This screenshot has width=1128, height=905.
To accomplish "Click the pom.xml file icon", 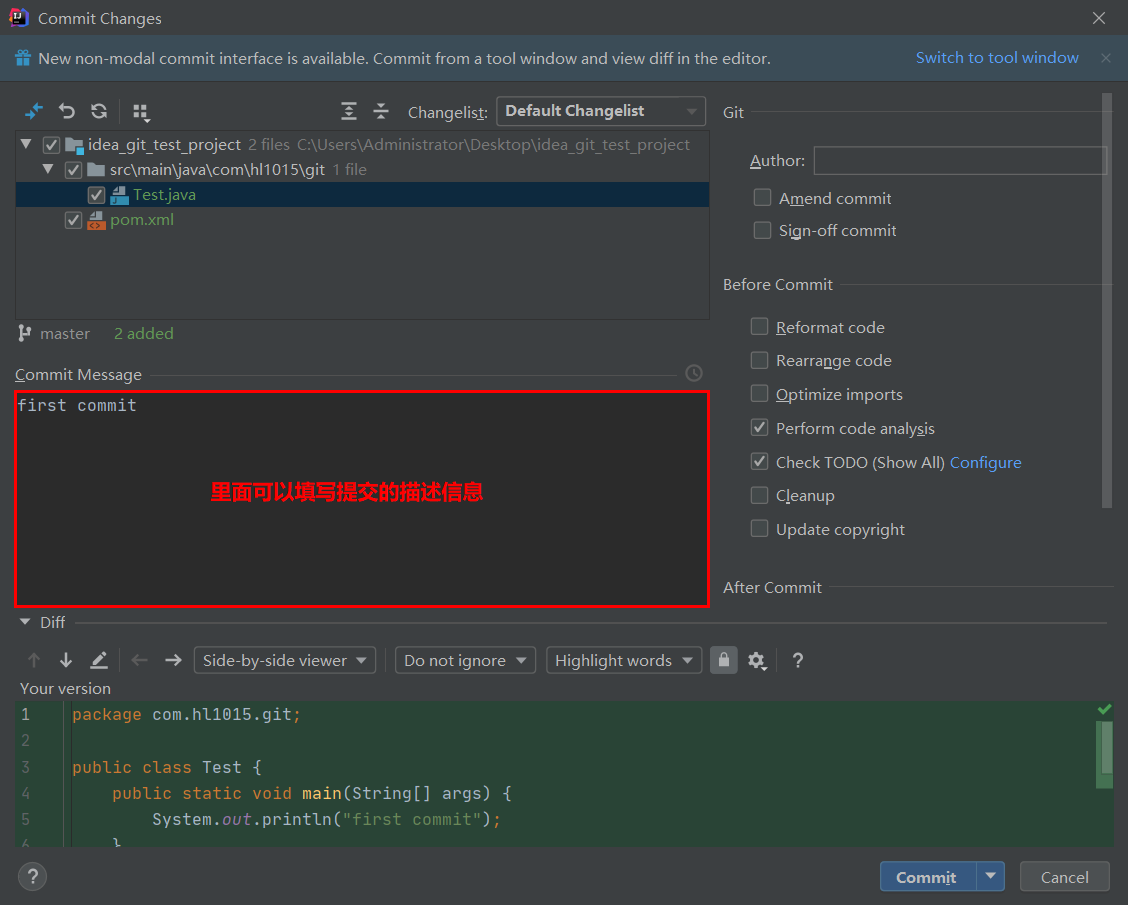I will point(96,220).
